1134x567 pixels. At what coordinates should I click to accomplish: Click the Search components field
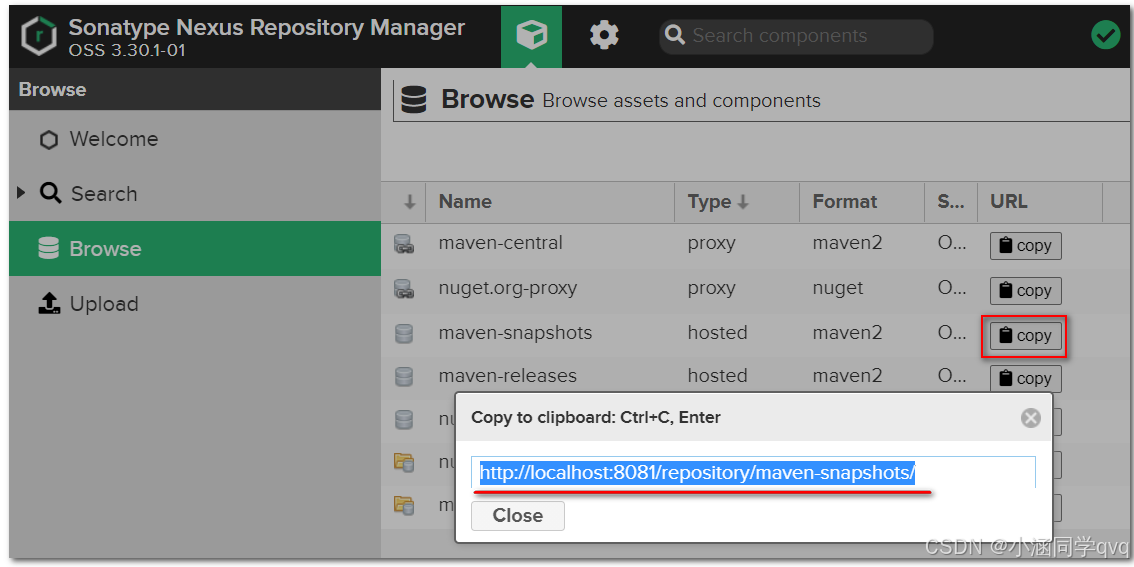pos(796,35)
